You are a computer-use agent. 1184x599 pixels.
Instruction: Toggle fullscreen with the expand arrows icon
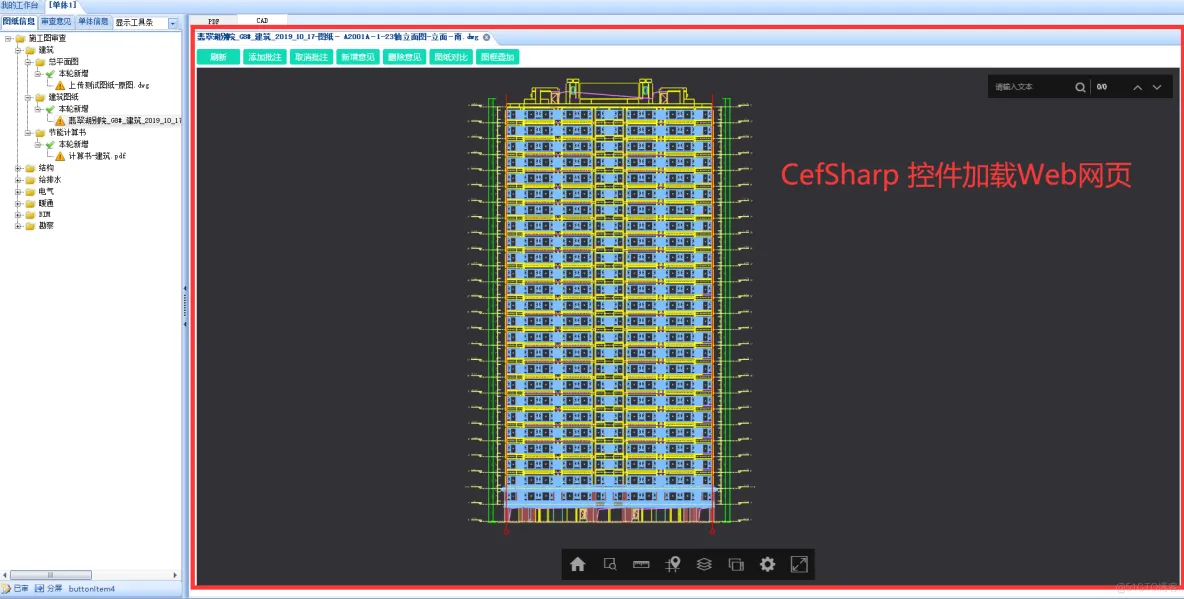point(799,564)
